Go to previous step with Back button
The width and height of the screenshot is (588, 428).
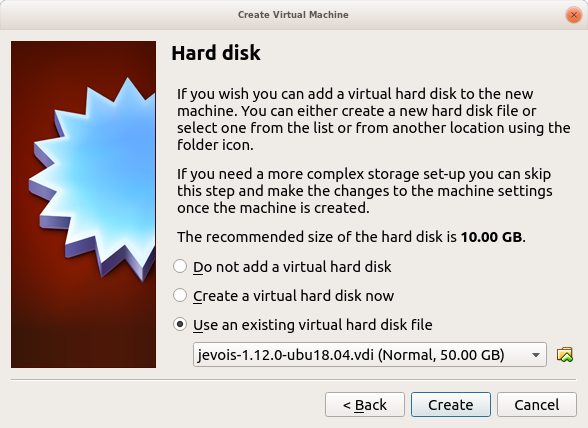(x=365, y=405)
